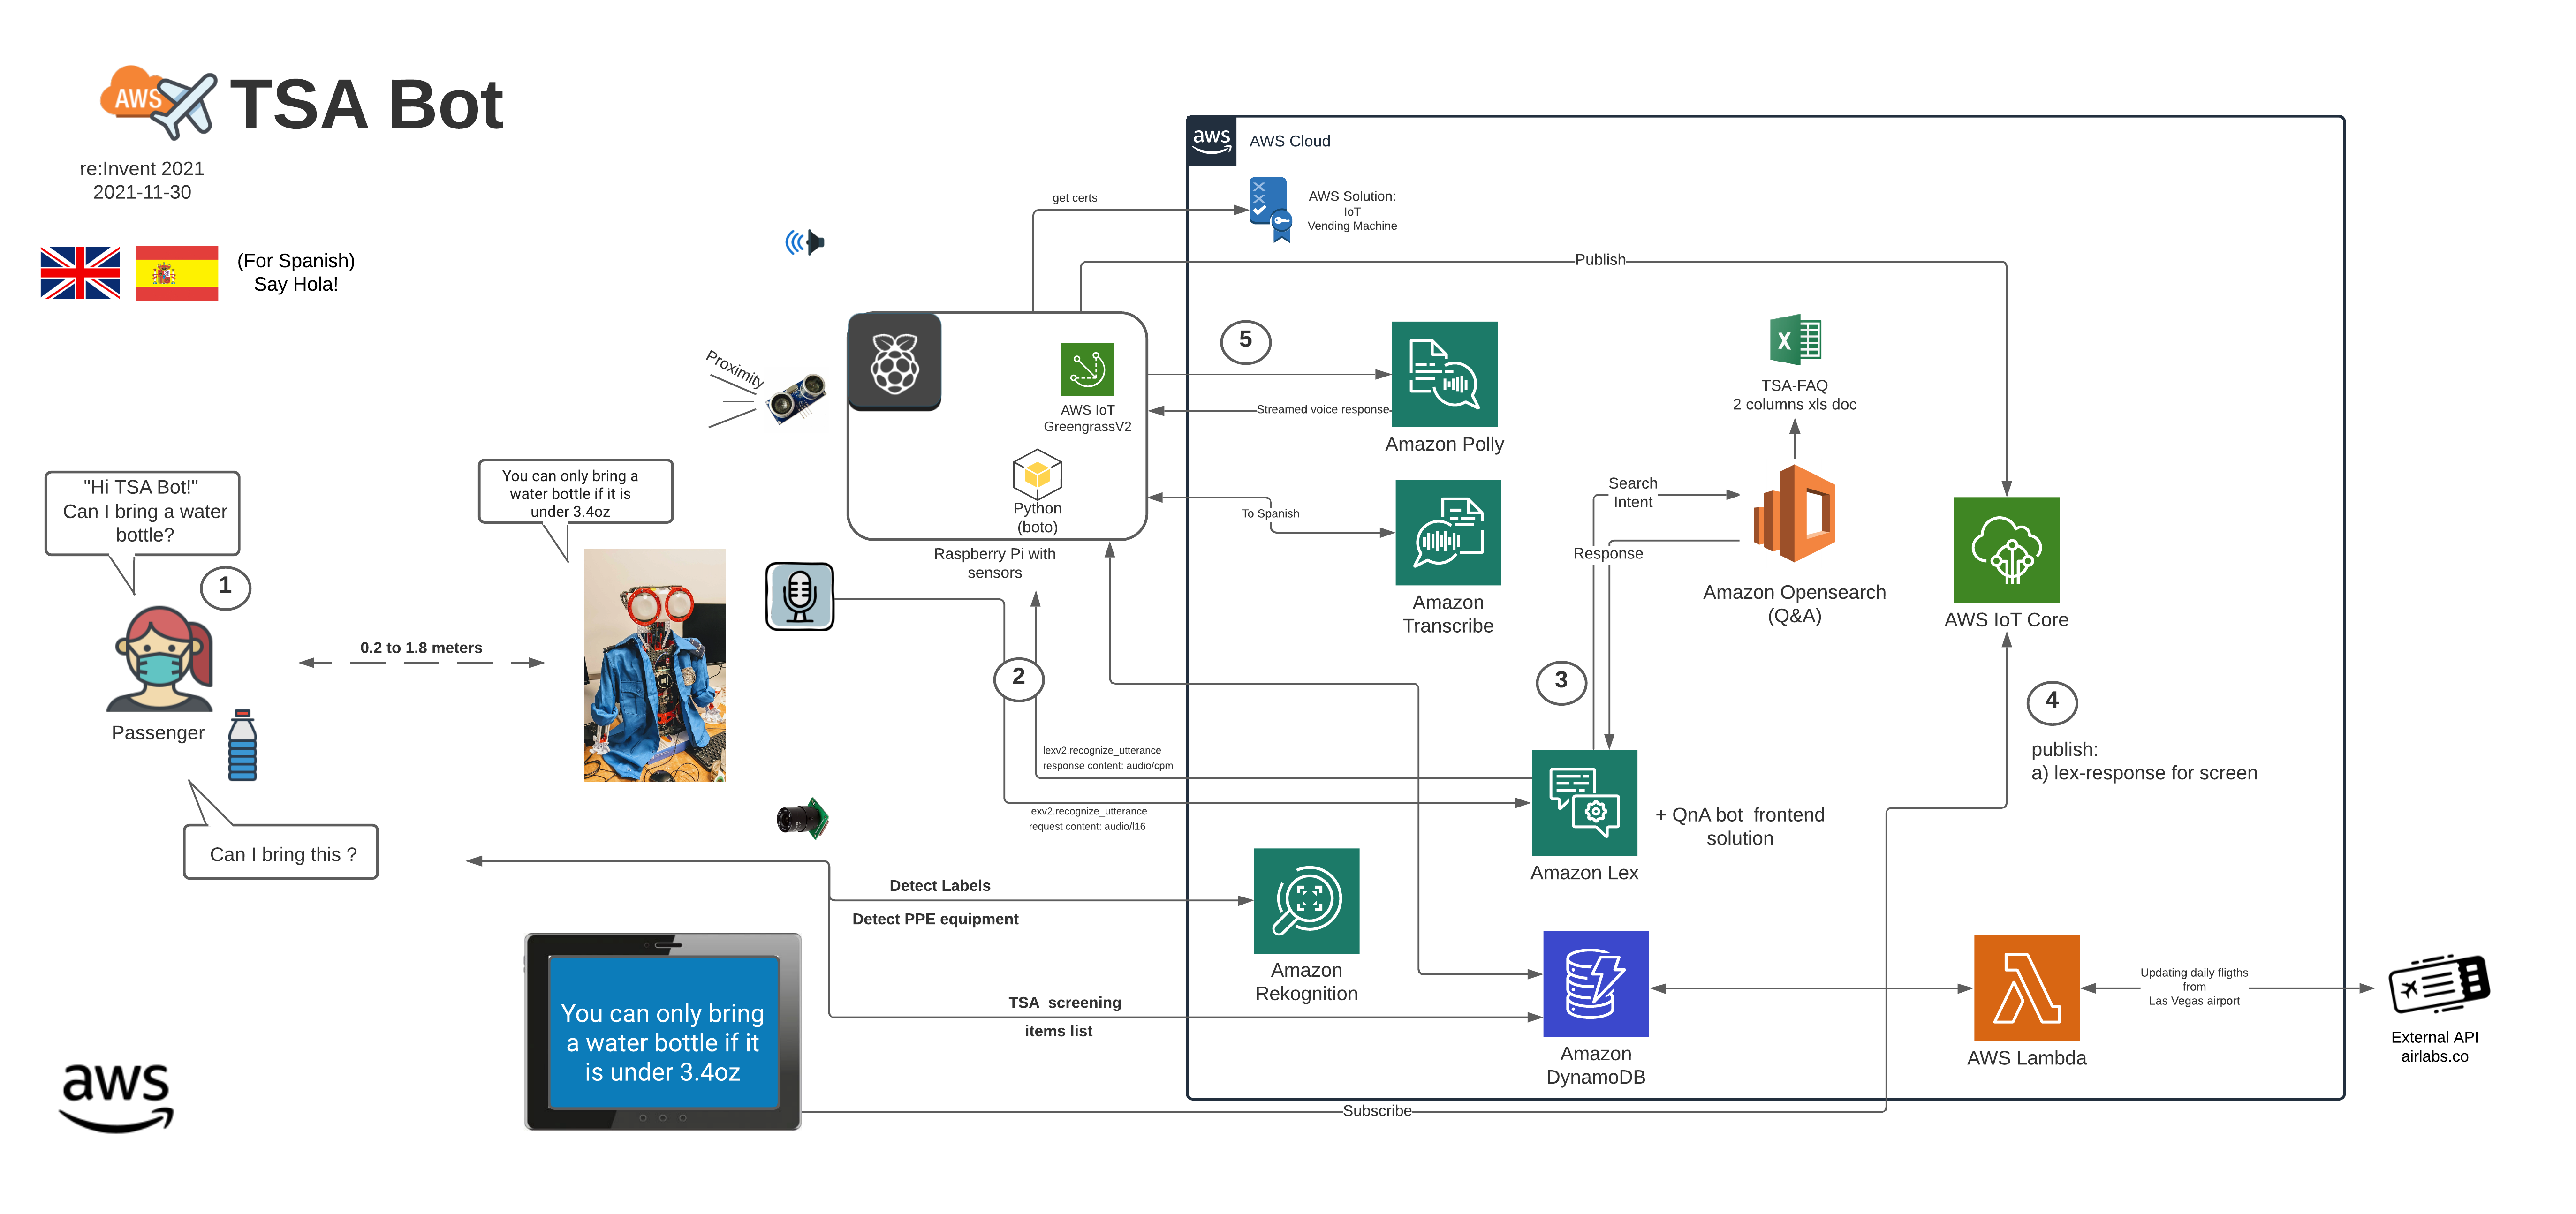The image size is (2576, 1214).
Task: Click the AWS IoT Core icon
Action: point(2006,549)
